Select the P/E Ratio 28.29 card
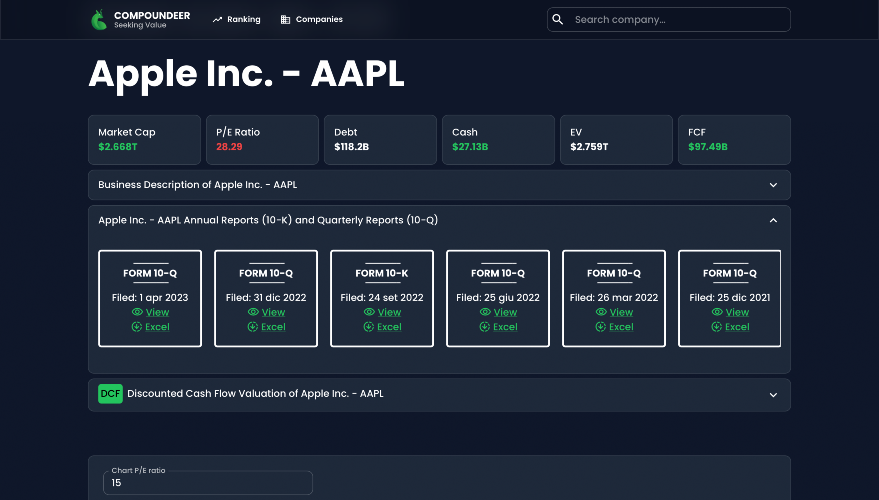Screen dimensions: 879x500 [262, 140]
